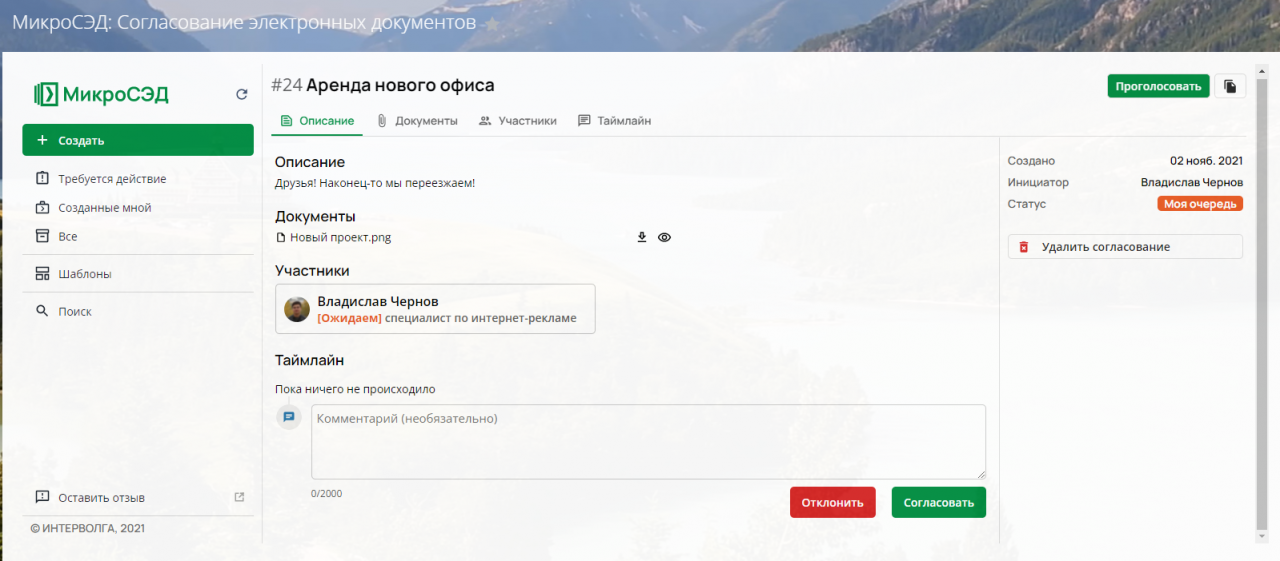Click the refresh icon beside the МикроСЭД logo

coord(241,94)
